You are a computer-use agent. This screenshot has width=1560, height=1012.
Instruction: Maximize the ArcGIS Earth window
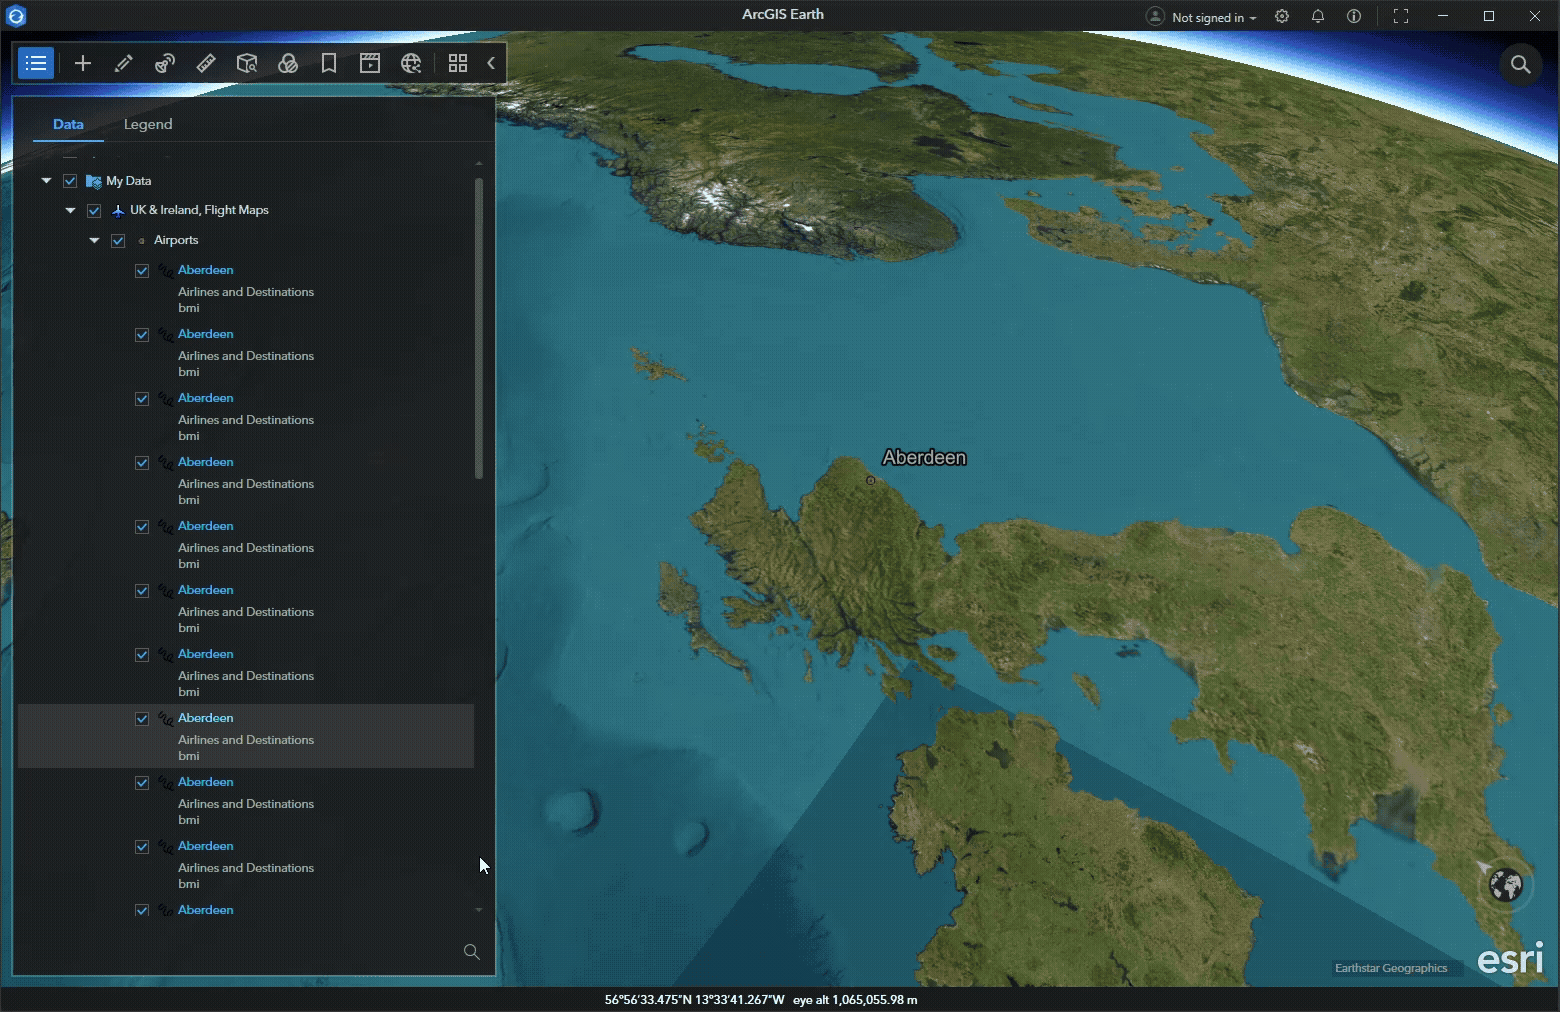tap(1489, 16)
